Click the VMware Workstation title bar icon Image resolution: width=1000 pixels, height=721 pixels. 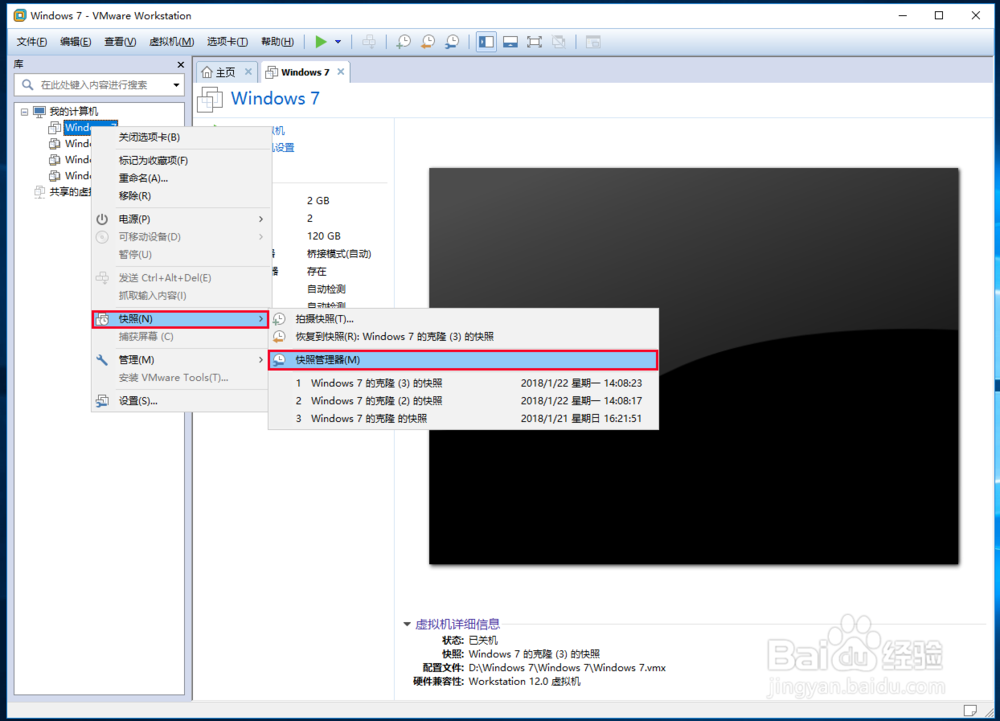20,15
